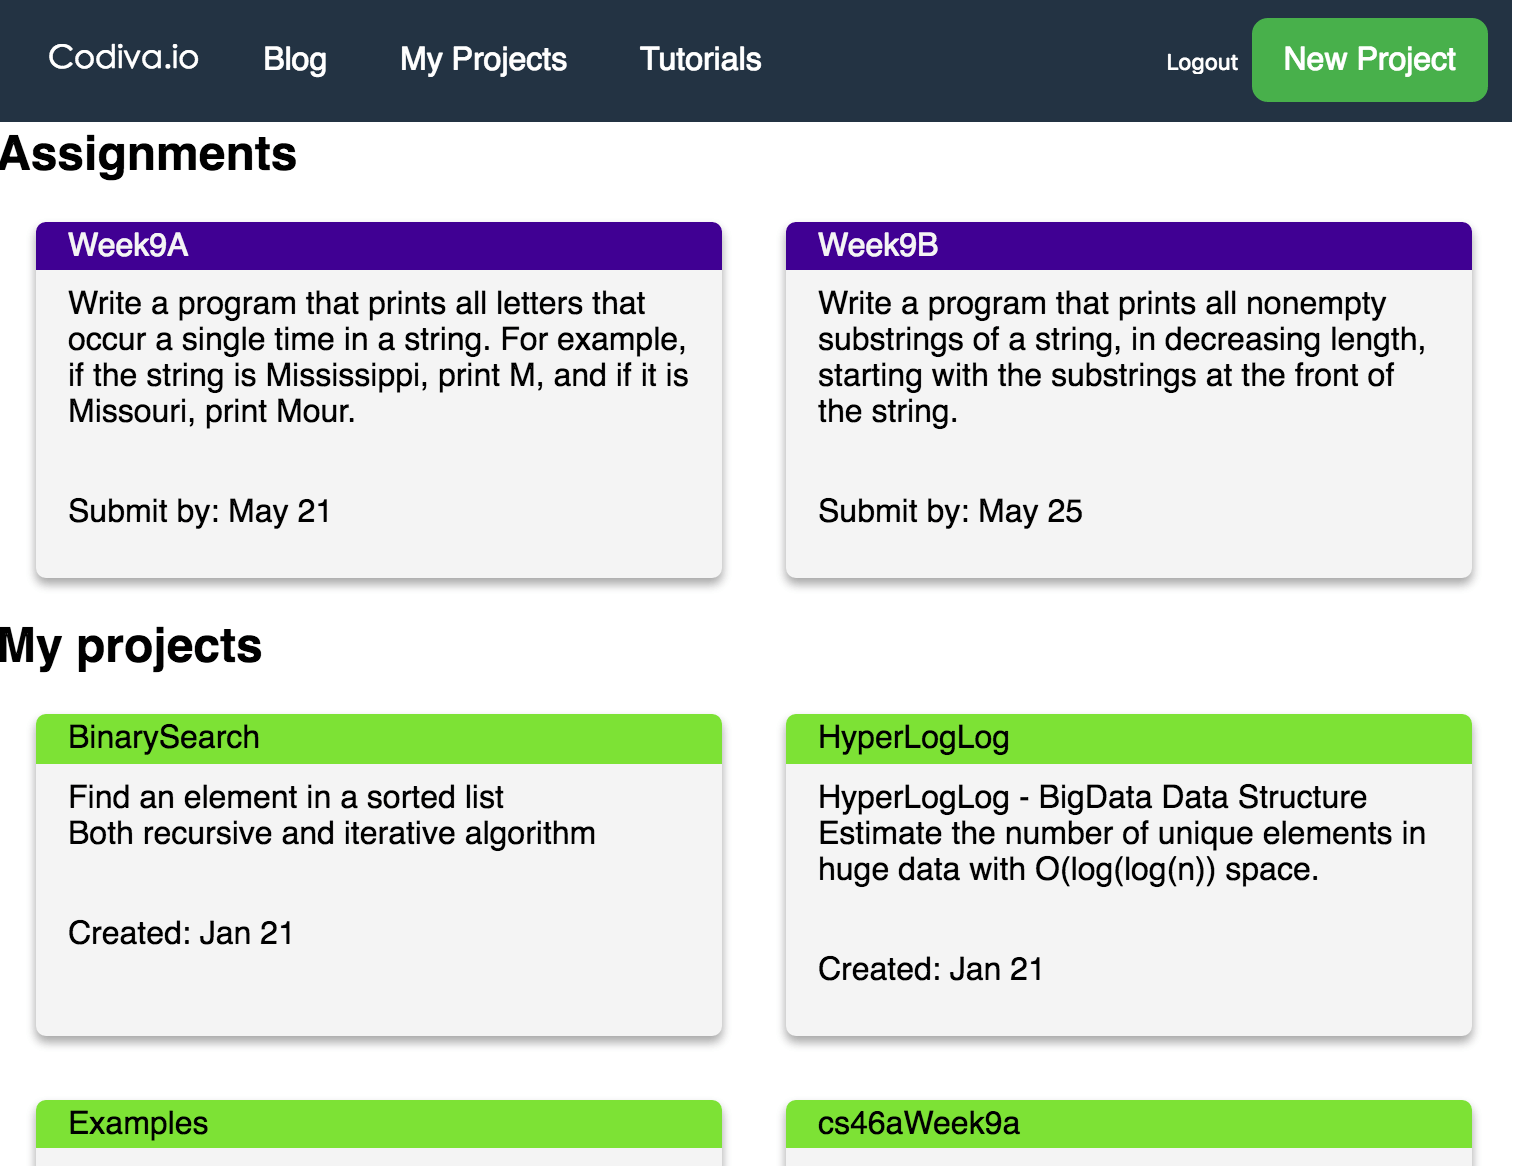The image size is (1514, 1166).
Task: Go to My Projects in navbar
Action: point(483,60)
